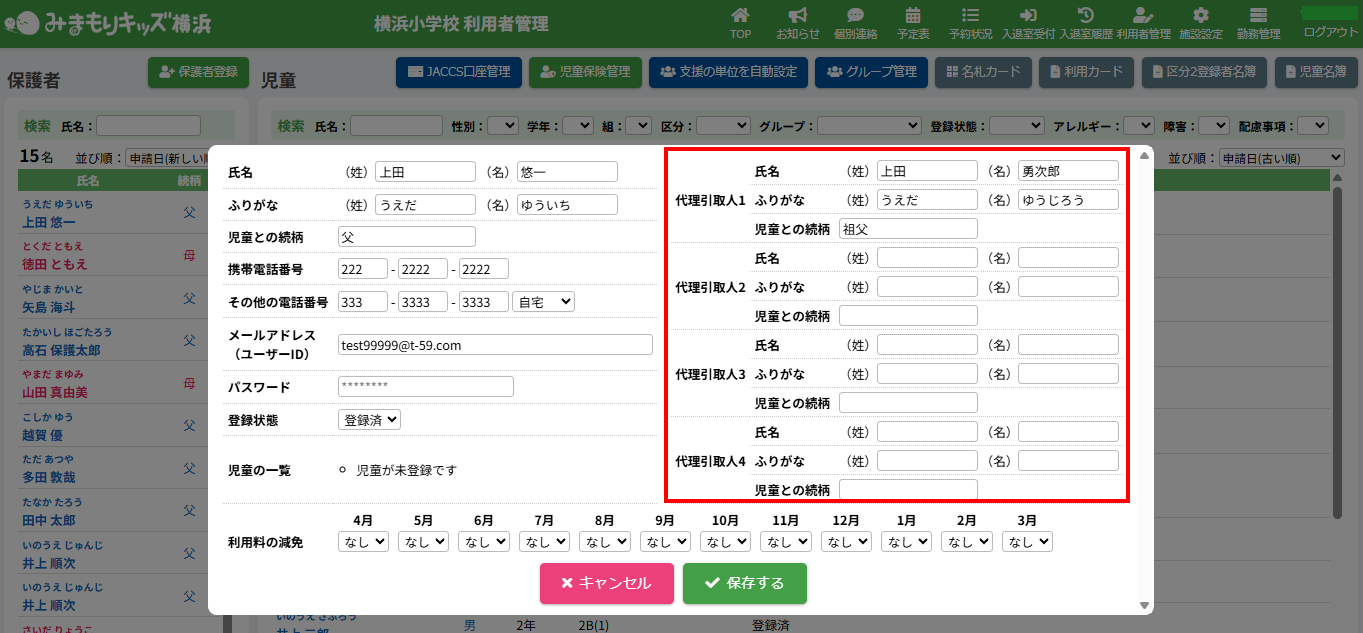Open 勤務管理 icon in header
This screenshot has height=633, width=1363.
[x=1258, y=17]
